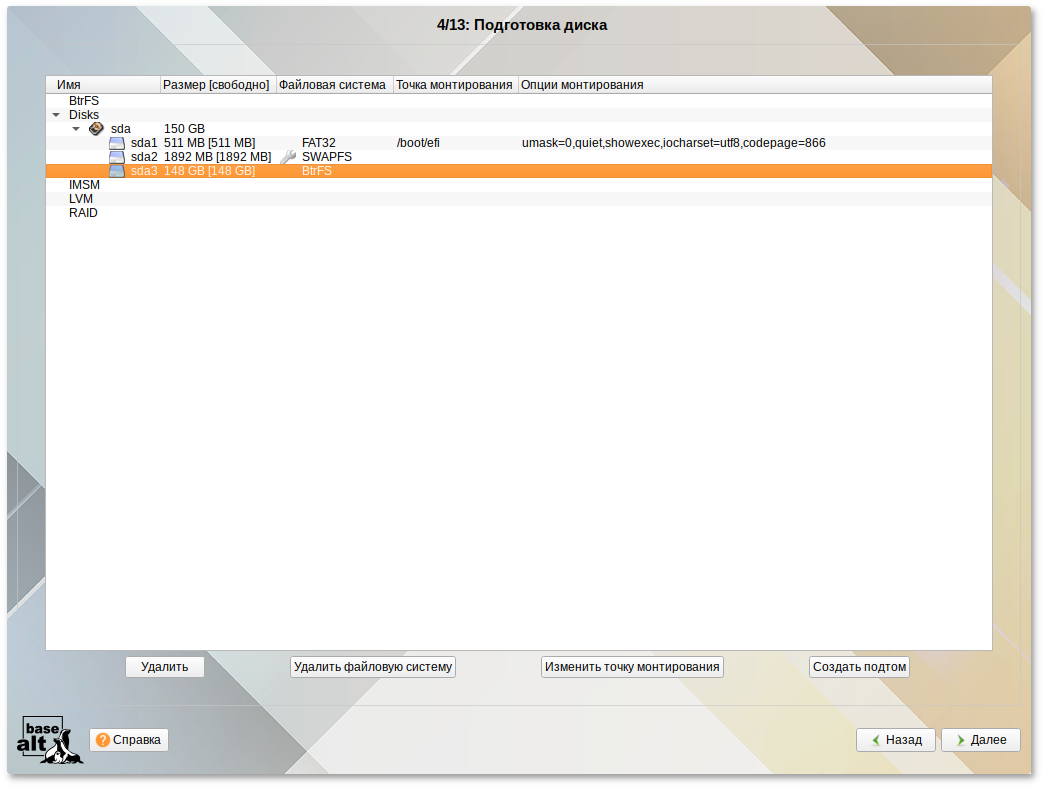Select the sda1 partition icon
The height and width of the screenshot is (788, 1044).
point(117,143)
